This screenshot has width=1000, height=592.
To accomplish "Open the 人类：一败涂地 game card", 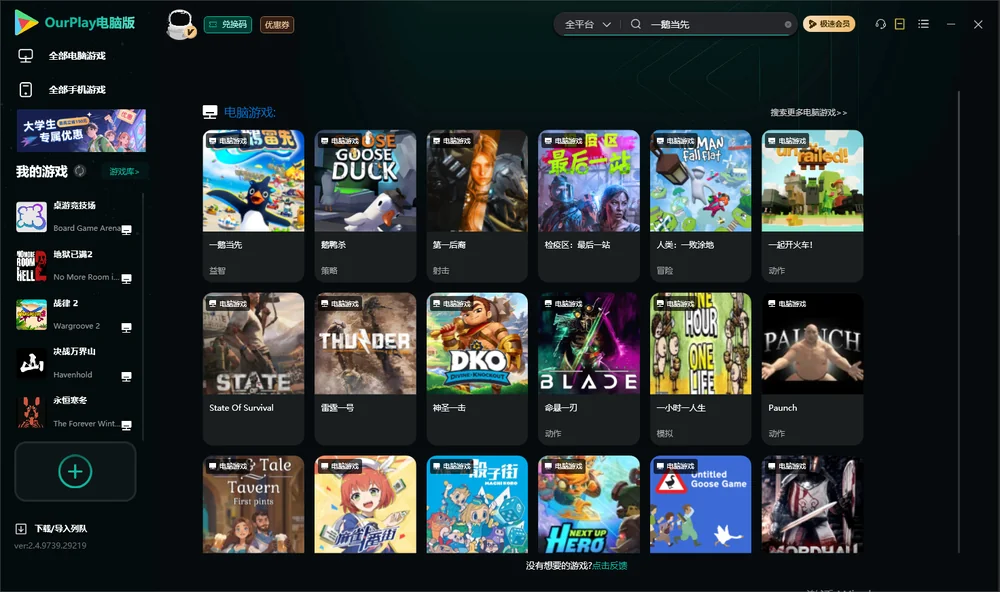I will coord(700,205).
